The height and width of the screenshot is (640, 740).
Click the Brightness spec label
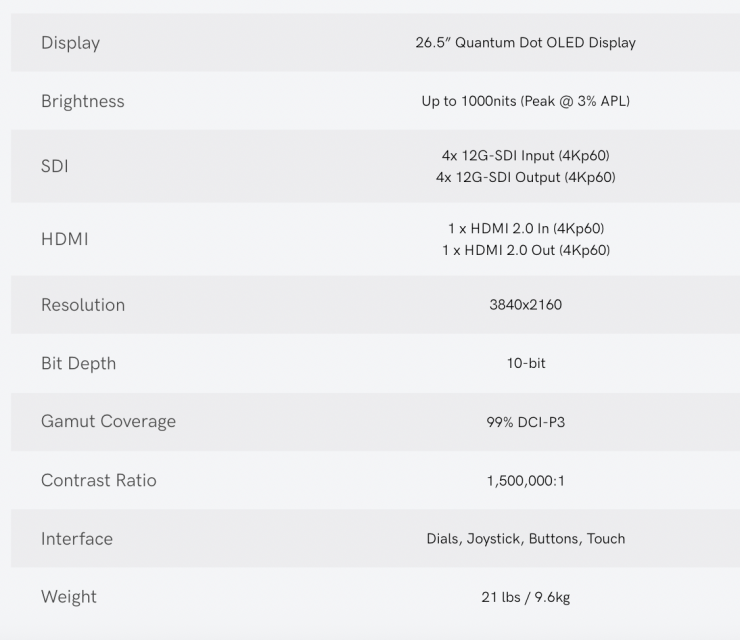pos(82,101)
